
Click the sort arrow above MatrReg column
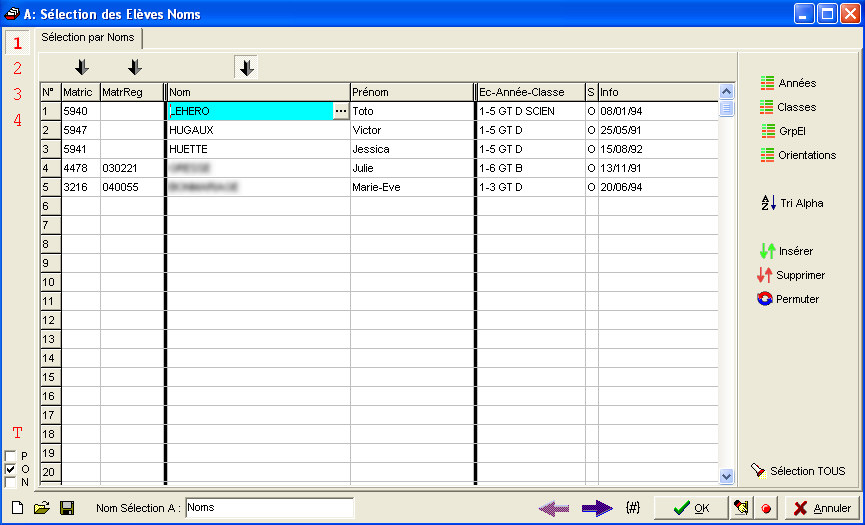pos(135,67)
